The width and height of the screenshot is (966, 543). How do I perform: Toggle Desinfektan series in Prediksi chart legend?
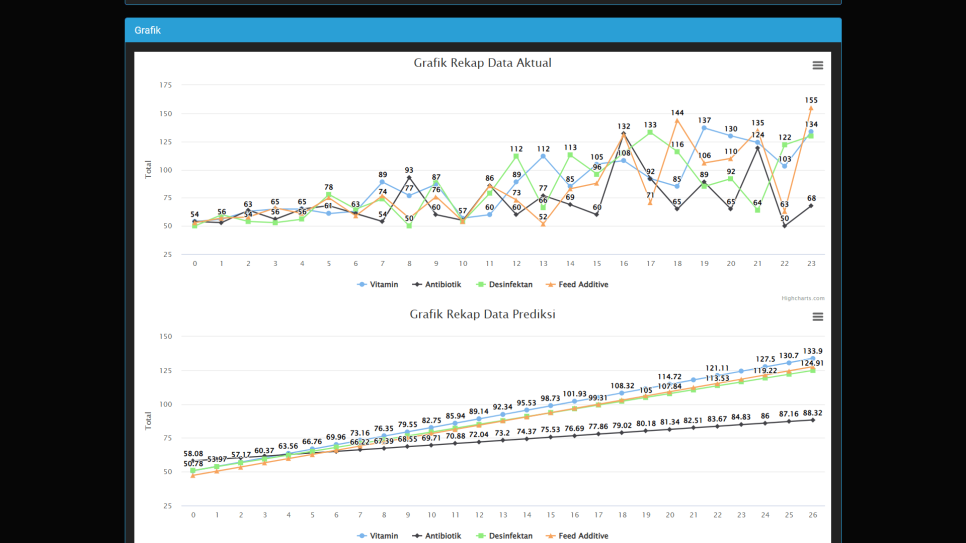pyautogui.click(x=505, y=536)
